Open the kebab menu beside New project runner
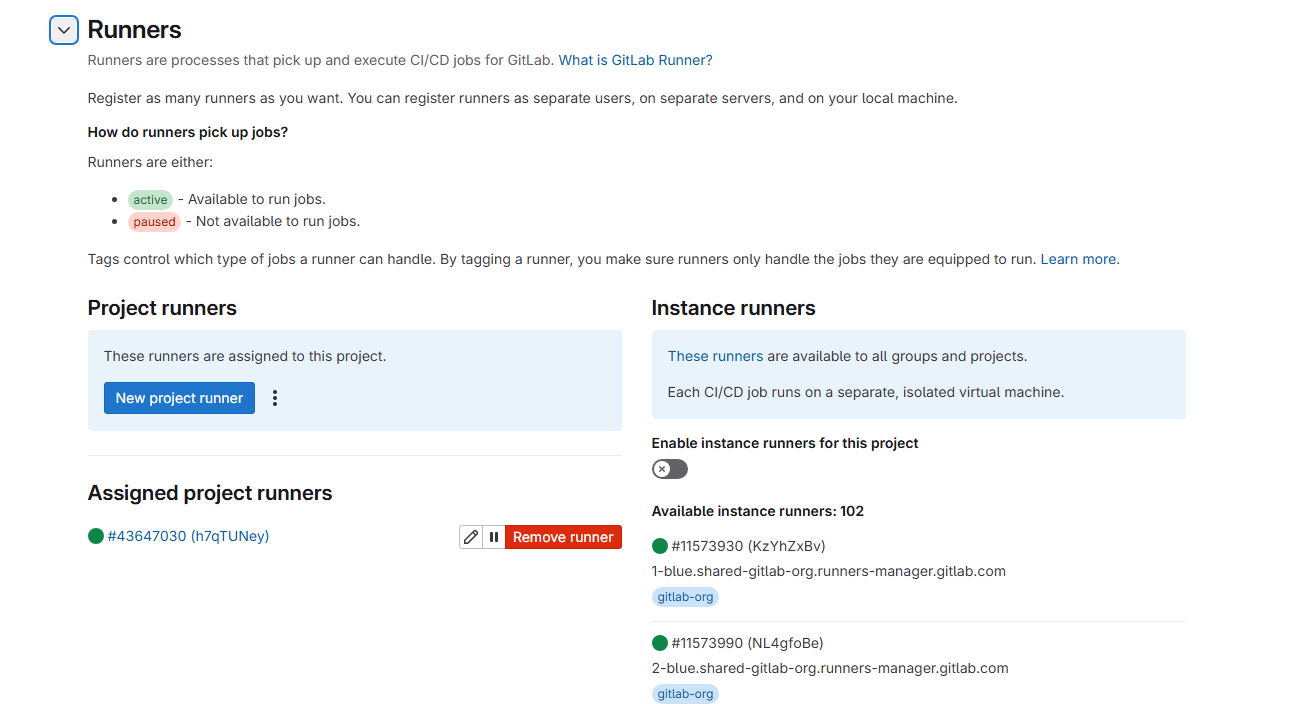The width and height of the screenshot is (1295, 704). [x=275, y=398]
